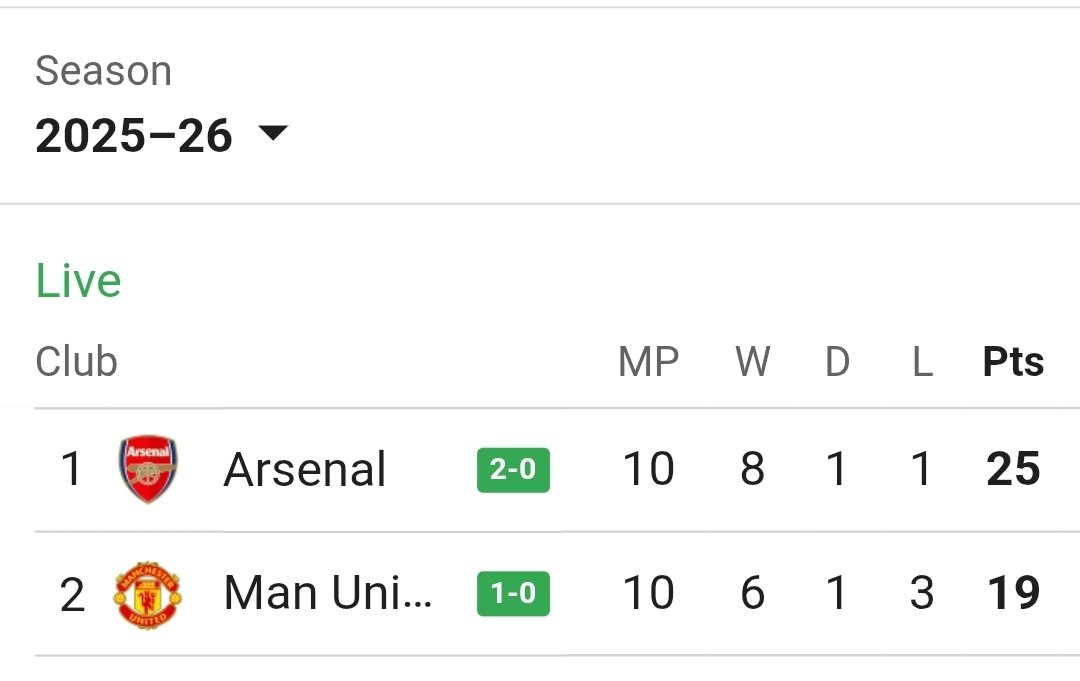Open the Season 2025–26 dropdown arrow
The image size is (1080, 681).
[x=273, y=132]
